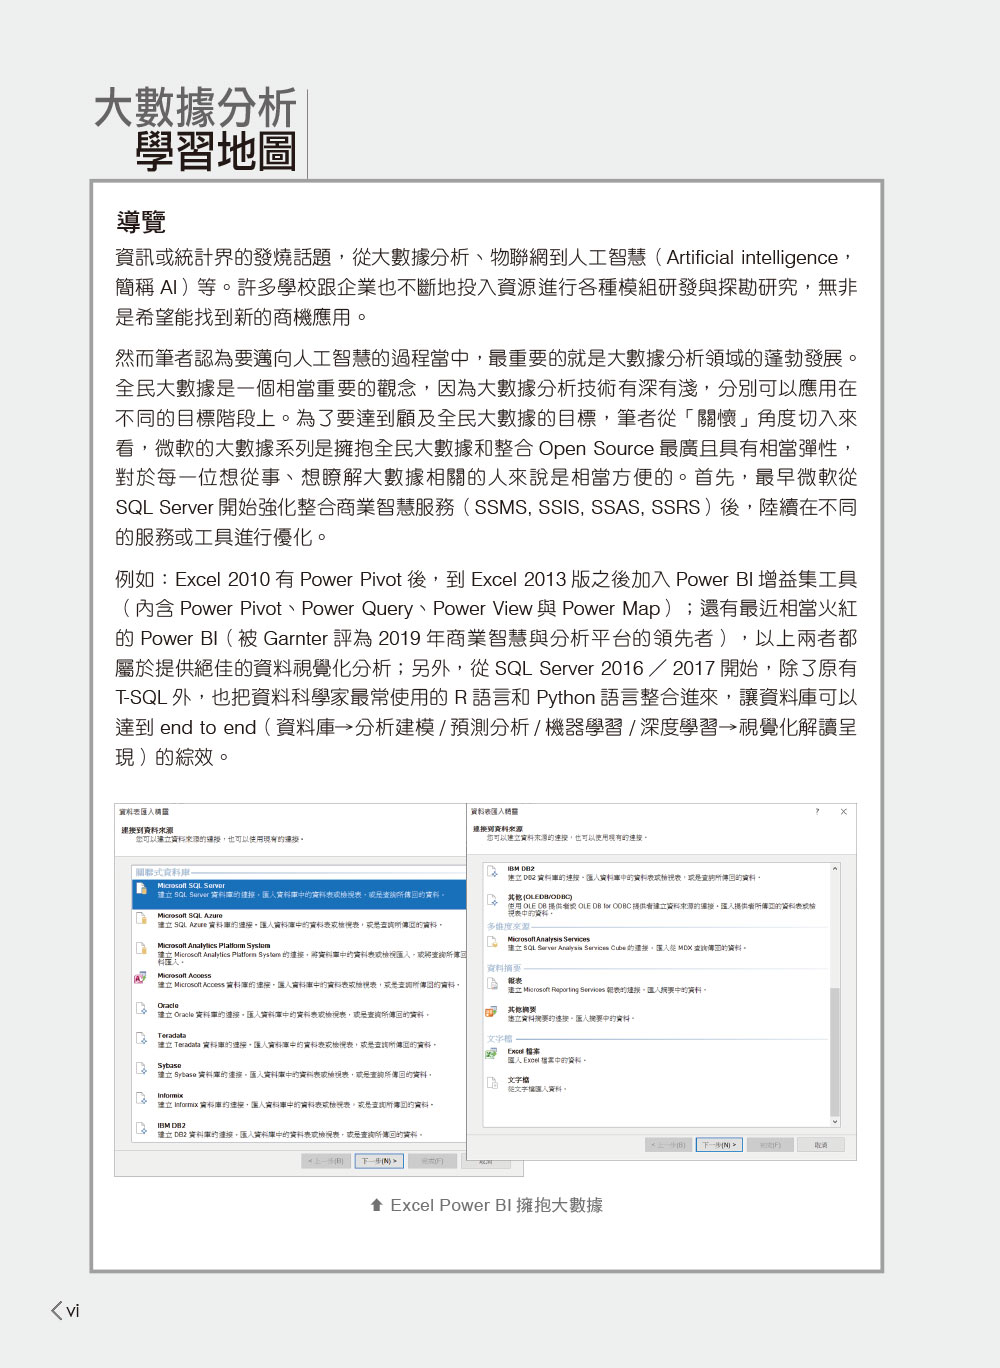Click the Microsoft SQL Azure source icon
This screenshot has height=1368, width=1000.
coord(142,919)
